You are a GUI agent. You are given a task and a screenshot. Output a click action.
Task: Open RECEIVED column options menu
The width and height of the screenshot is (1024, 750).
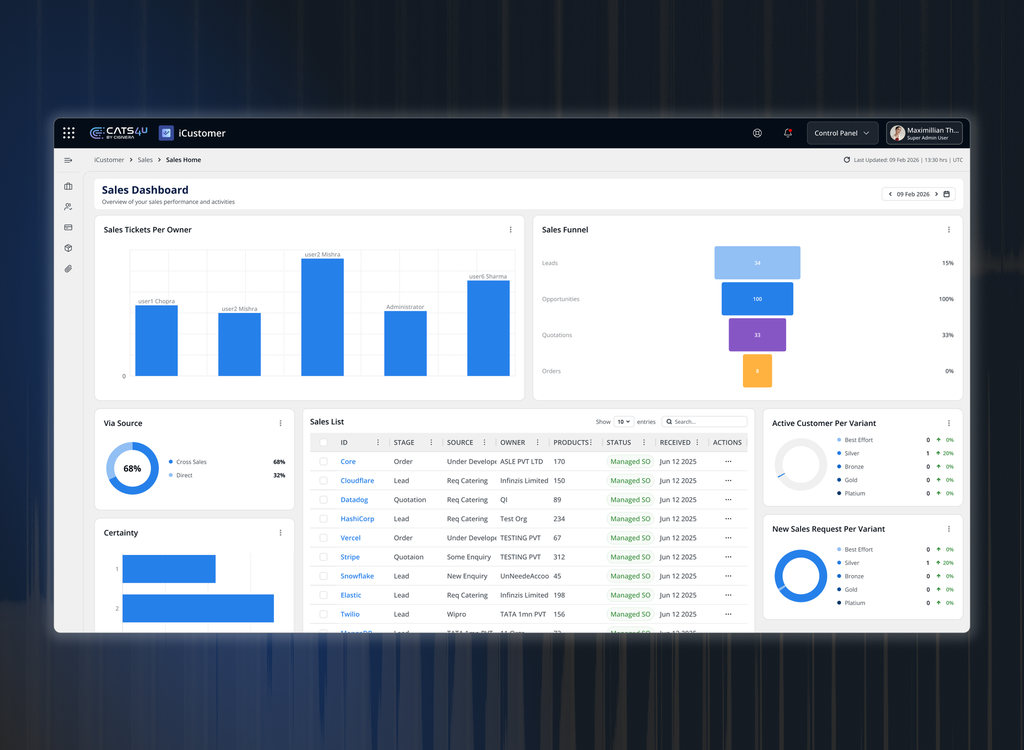tap(697, 443)
